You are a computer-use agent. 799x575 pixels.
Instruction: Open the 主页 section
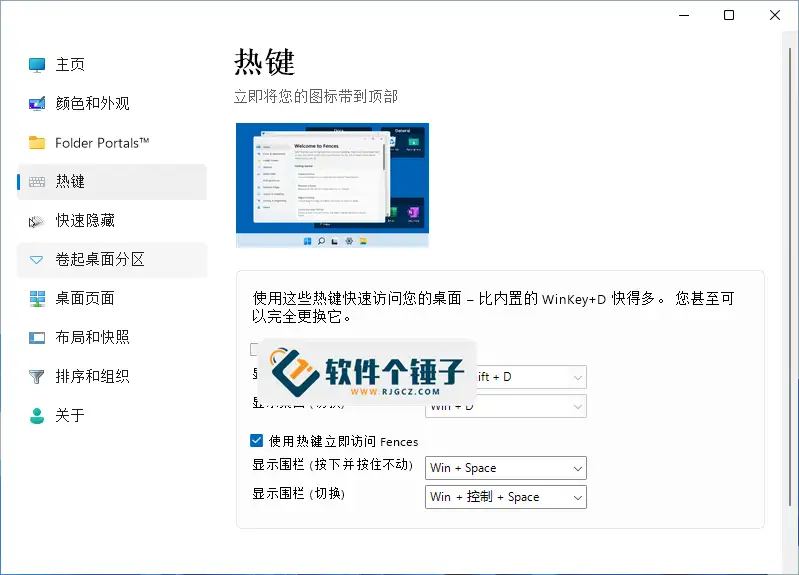coord(112,65)
